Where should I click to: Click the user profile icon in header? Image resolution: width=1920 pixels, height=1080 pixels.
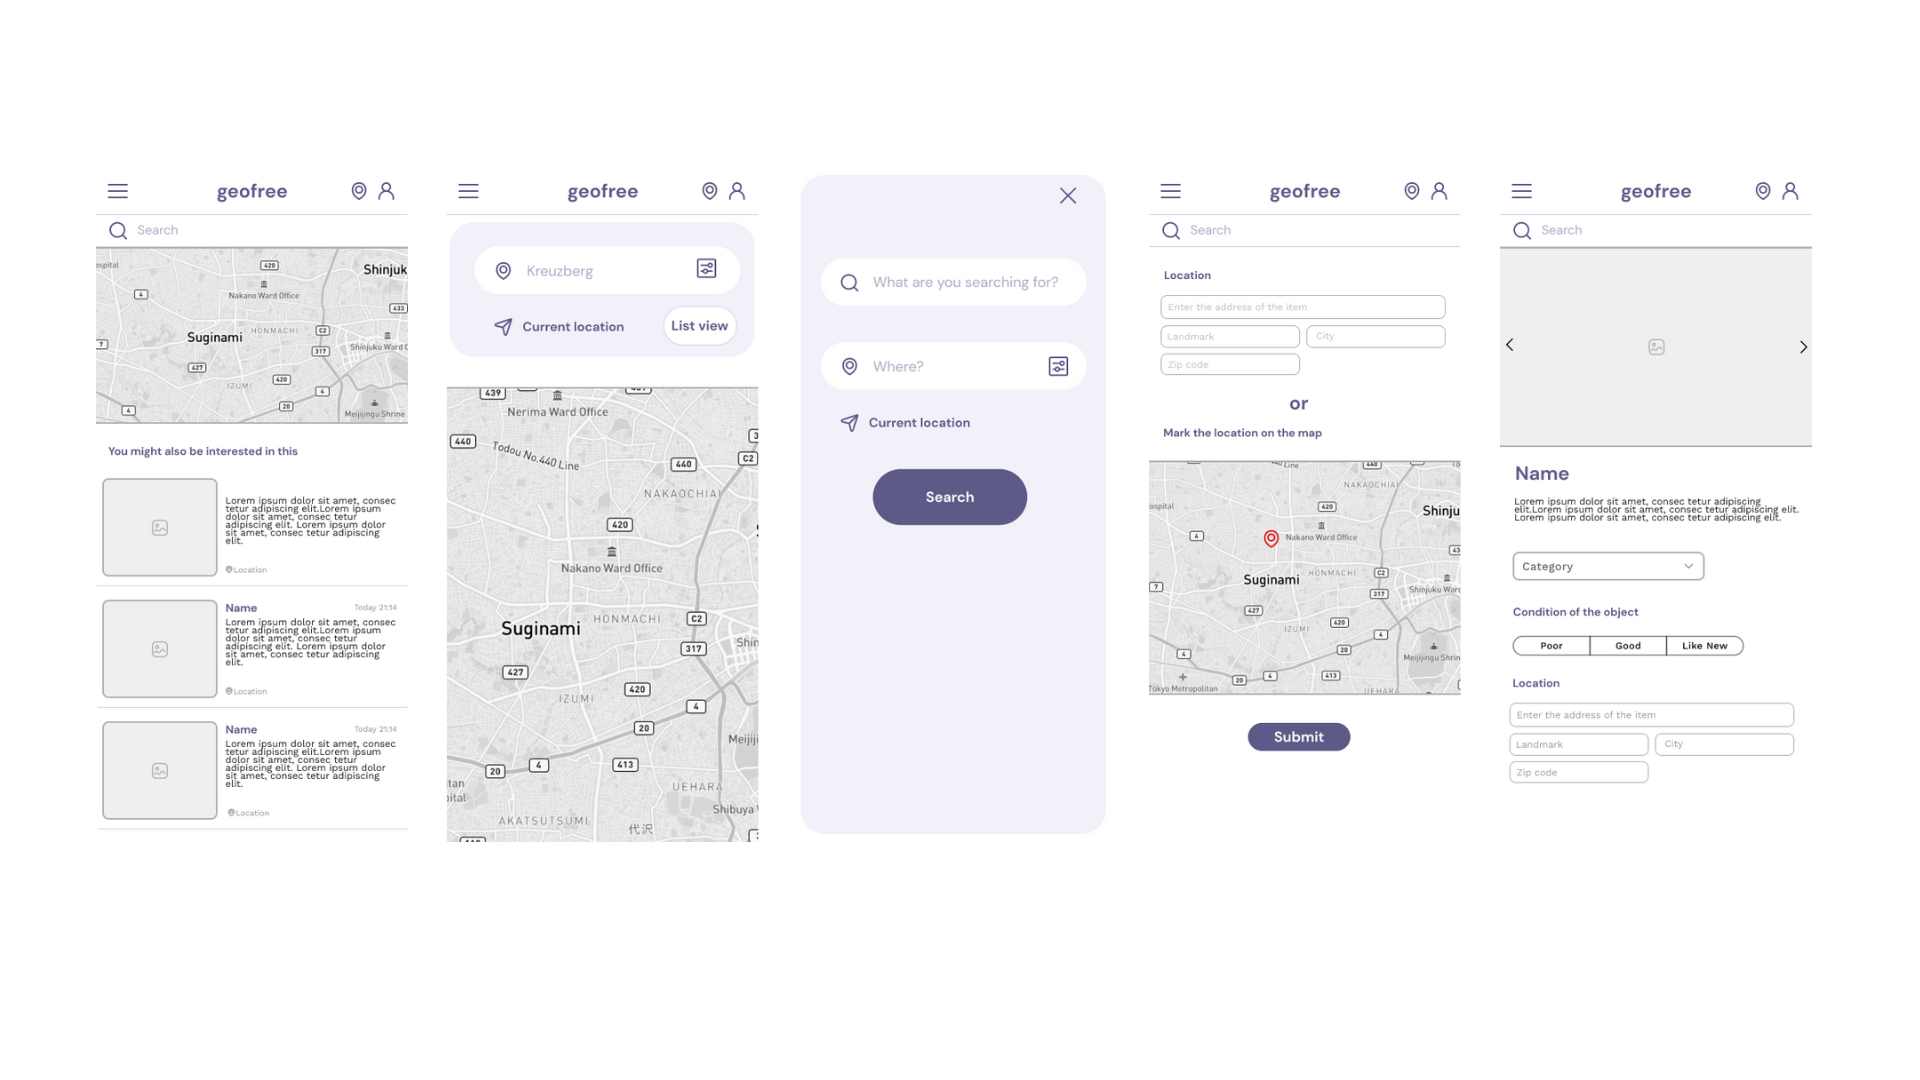pyautogui.click(x=386, y=191)
